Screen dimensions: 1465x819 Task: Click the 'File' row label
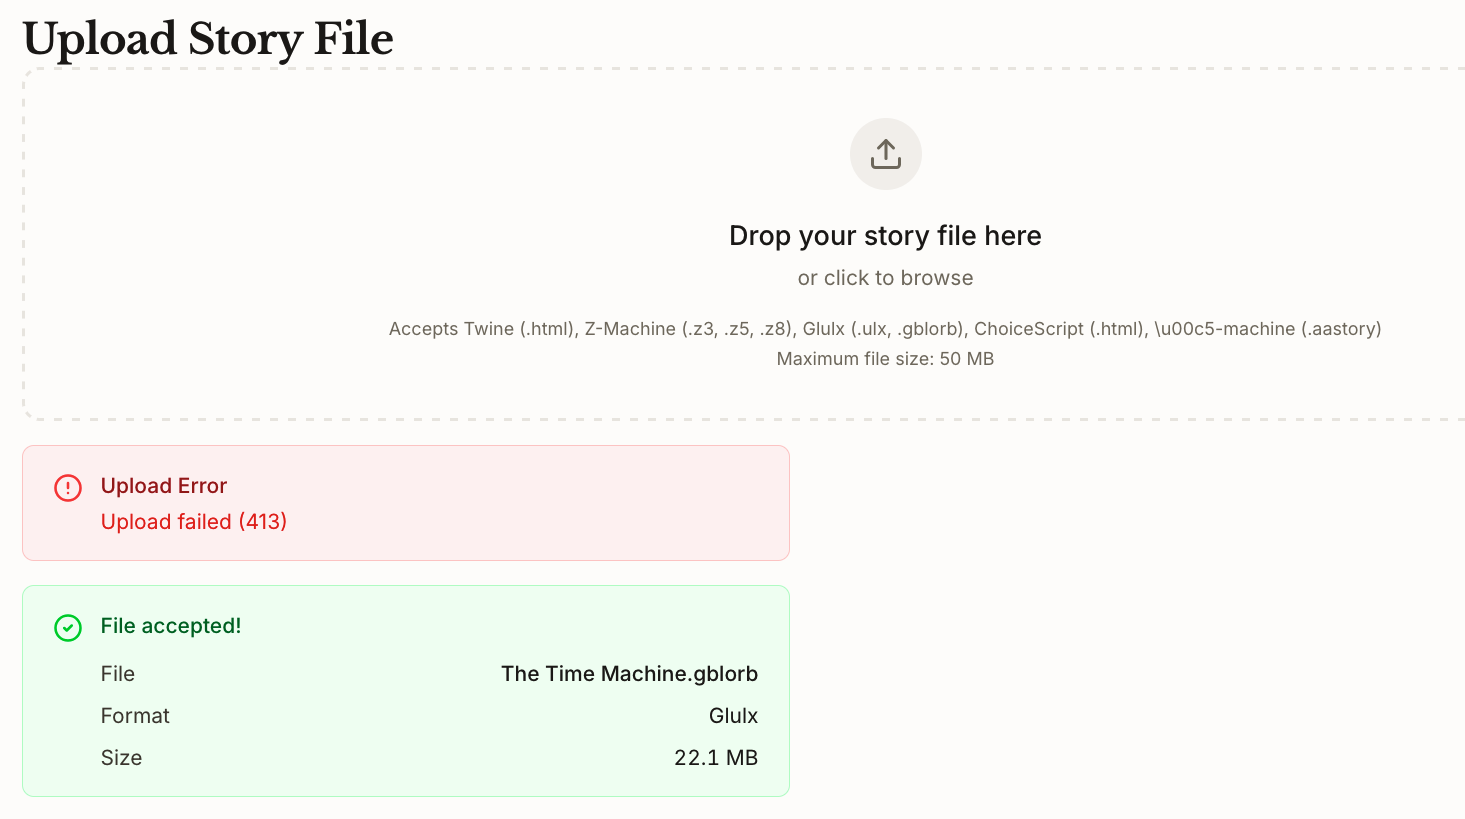pos(118,674)
